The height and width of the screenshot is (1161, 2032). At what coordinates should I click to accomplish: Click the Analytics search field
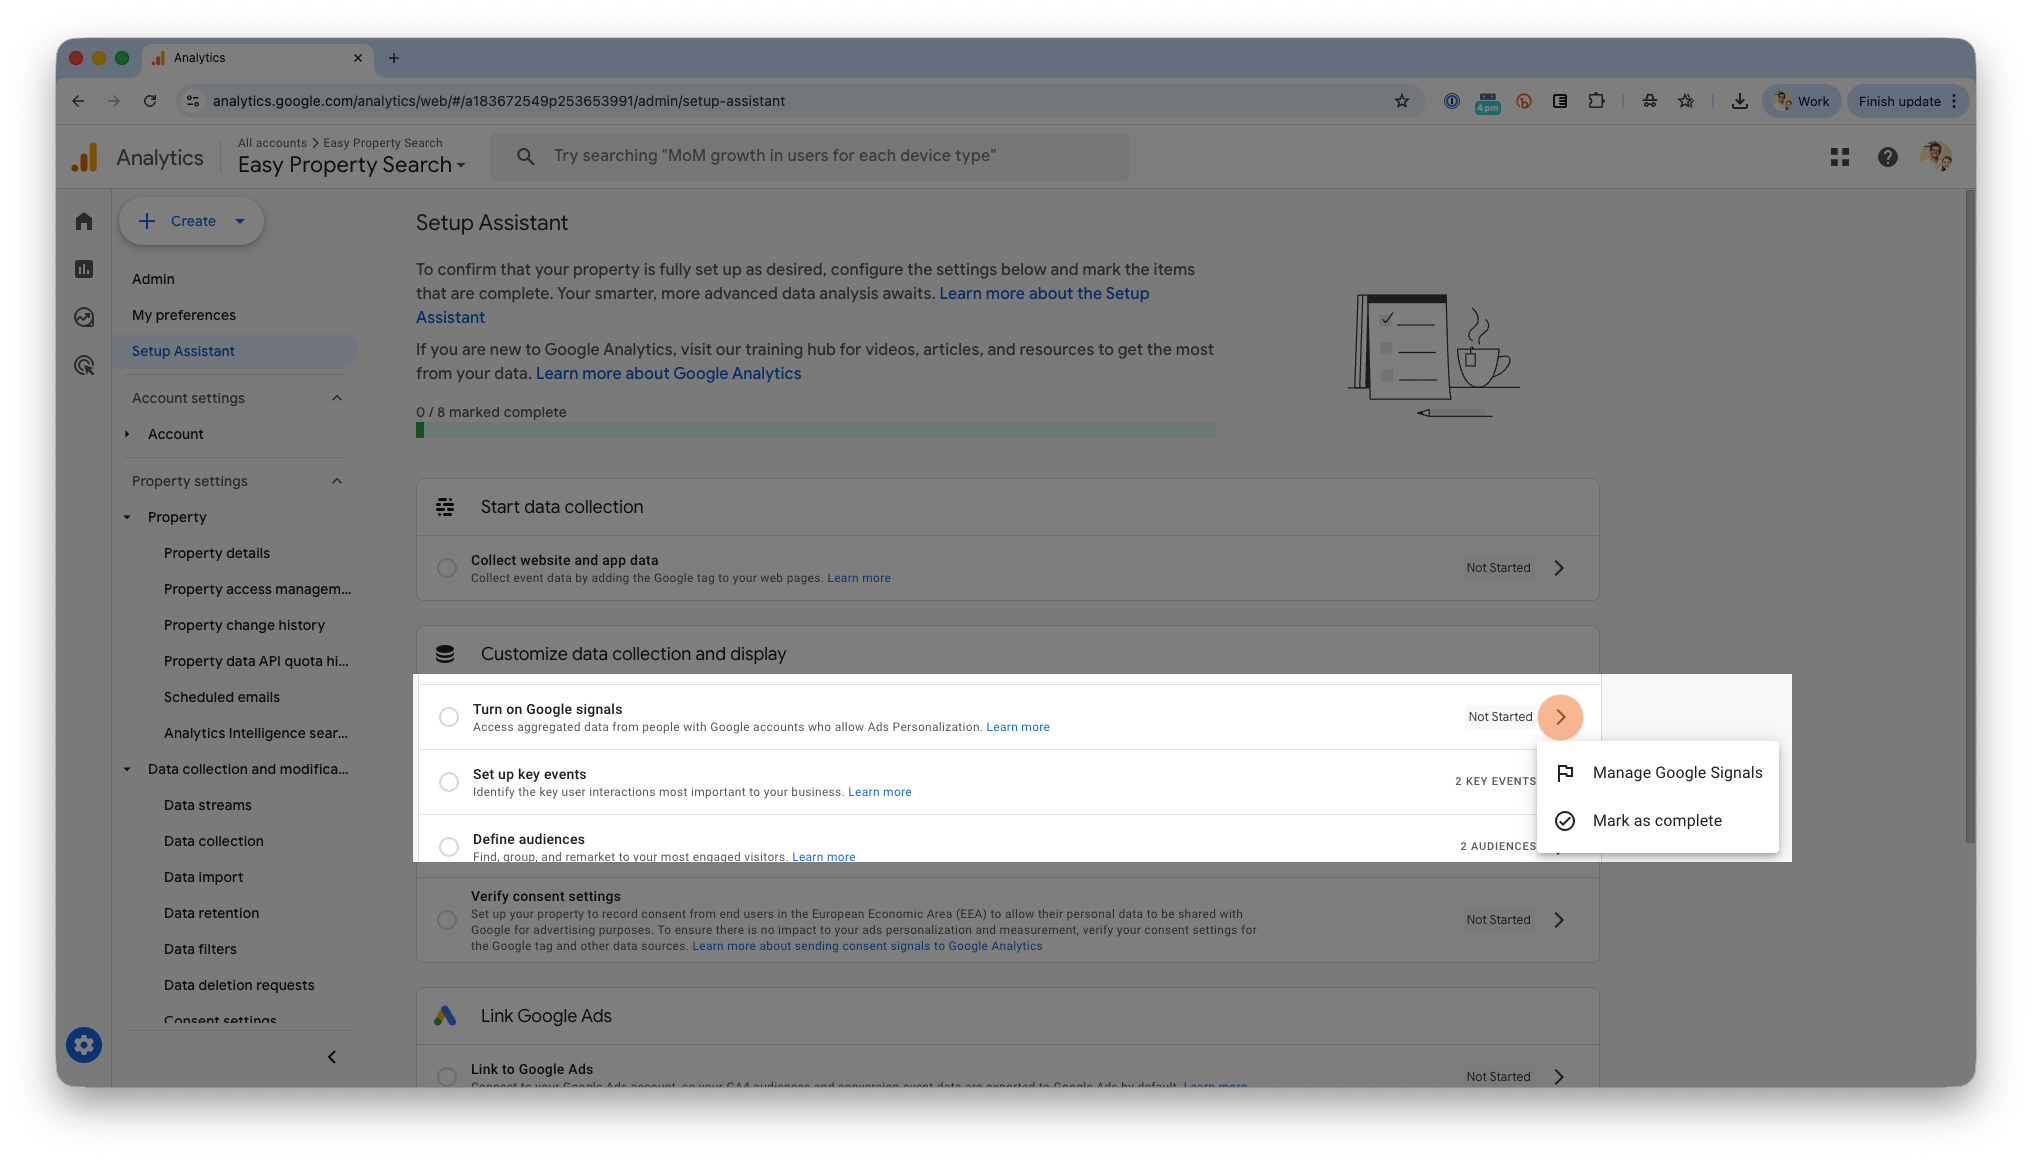(810, 156)
